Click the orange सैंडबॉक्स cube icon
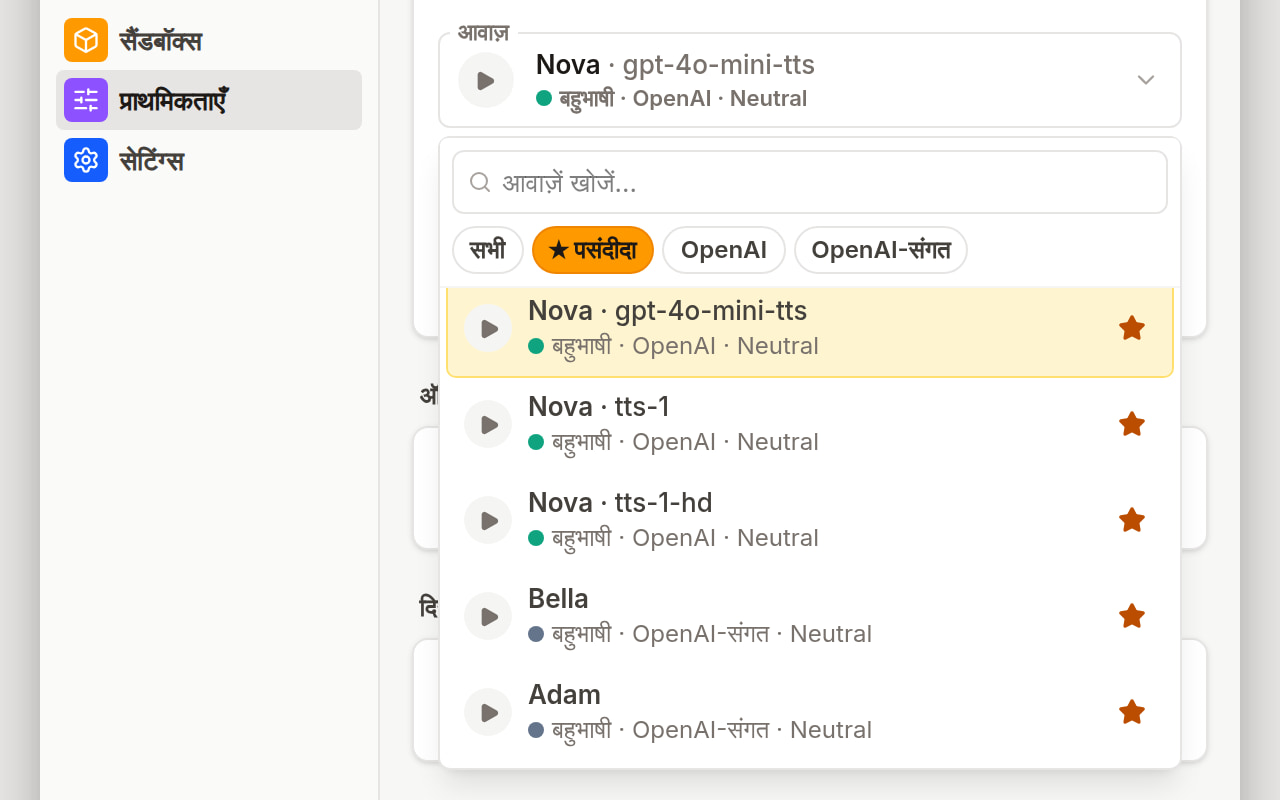 click(x=86, y=40)
